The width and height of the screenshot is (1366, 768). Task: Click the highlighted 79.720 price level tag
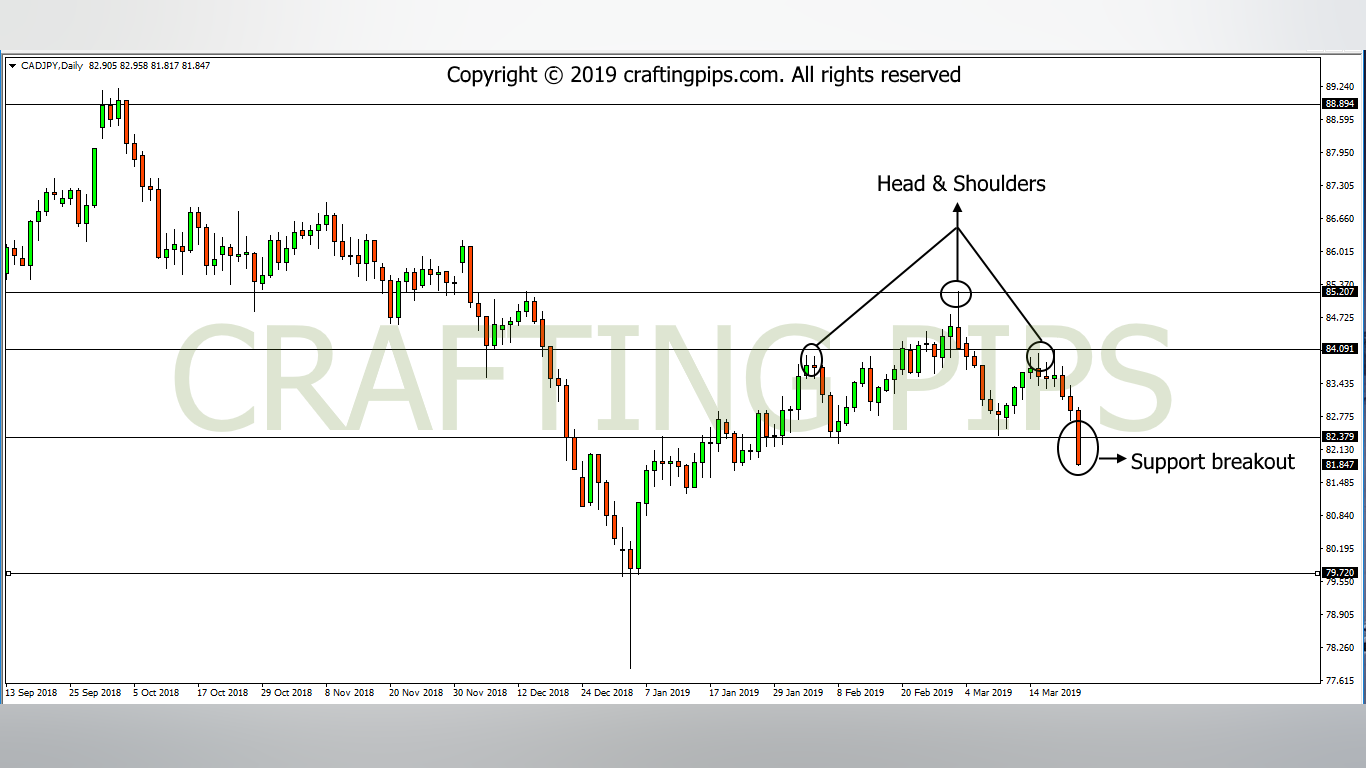[x=1339, y=573]
